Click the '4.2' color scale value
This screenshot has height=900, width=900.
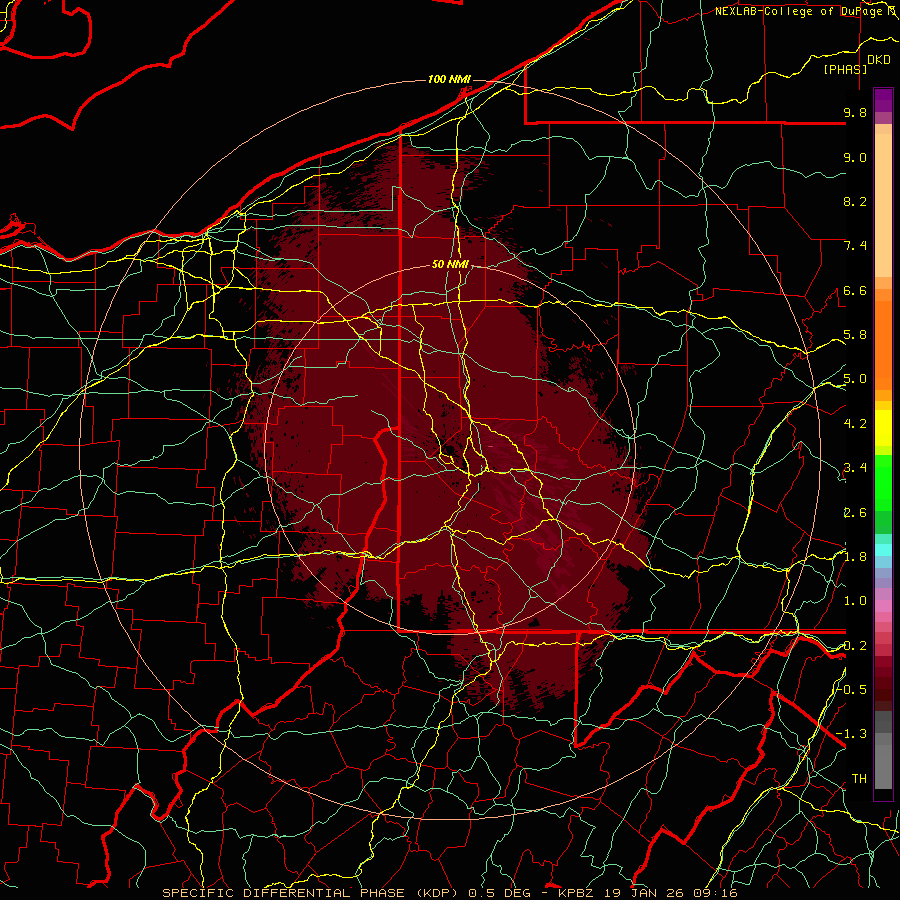point(855,424)
